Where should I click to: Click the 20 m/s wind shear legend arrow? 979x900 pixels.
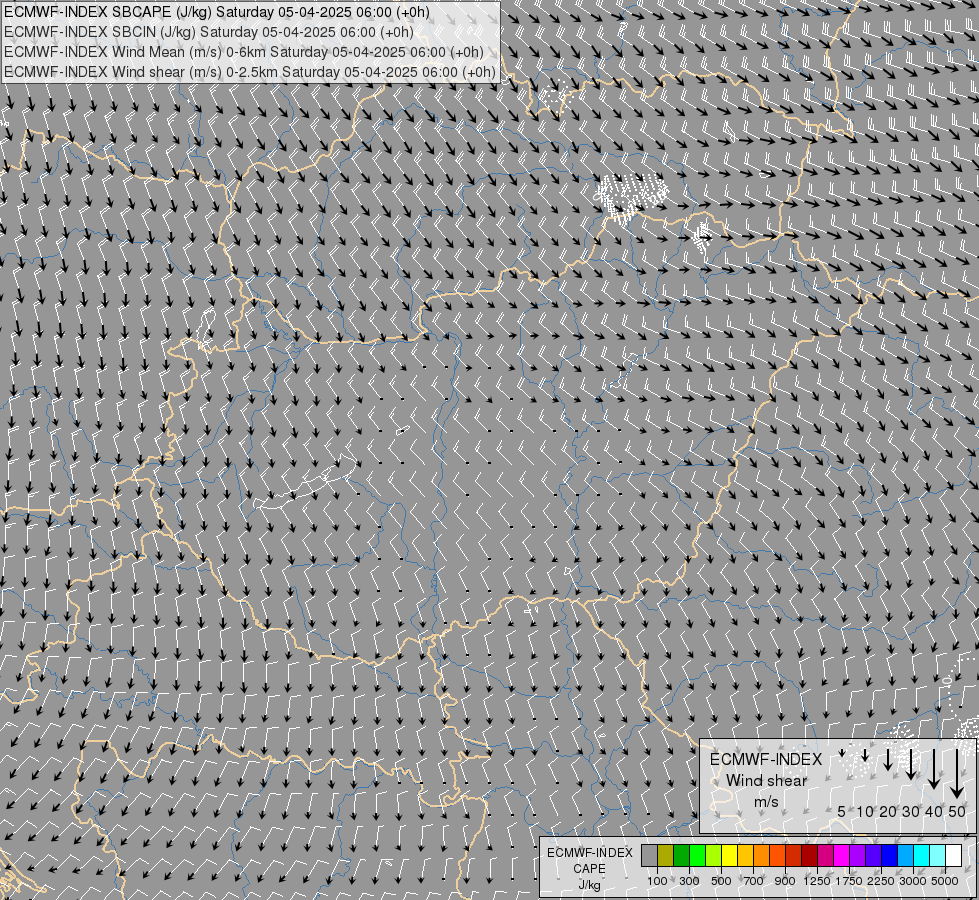[888, 759]
